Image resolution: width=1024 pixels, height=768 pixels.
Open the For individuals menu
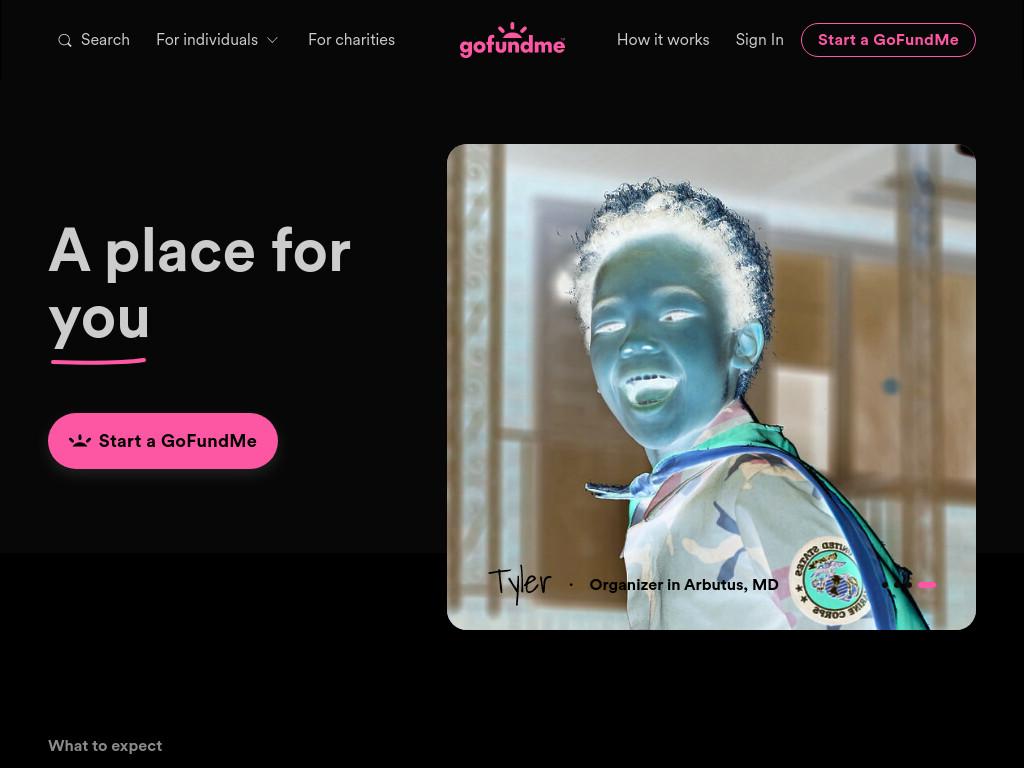pos(217,40)
